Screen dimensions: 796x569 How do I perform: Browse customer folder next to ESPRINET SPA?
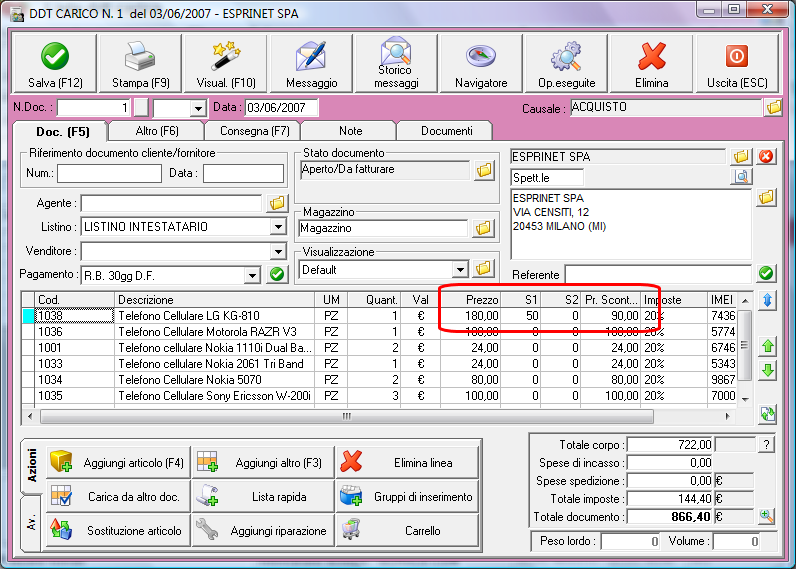coord(741,156)
